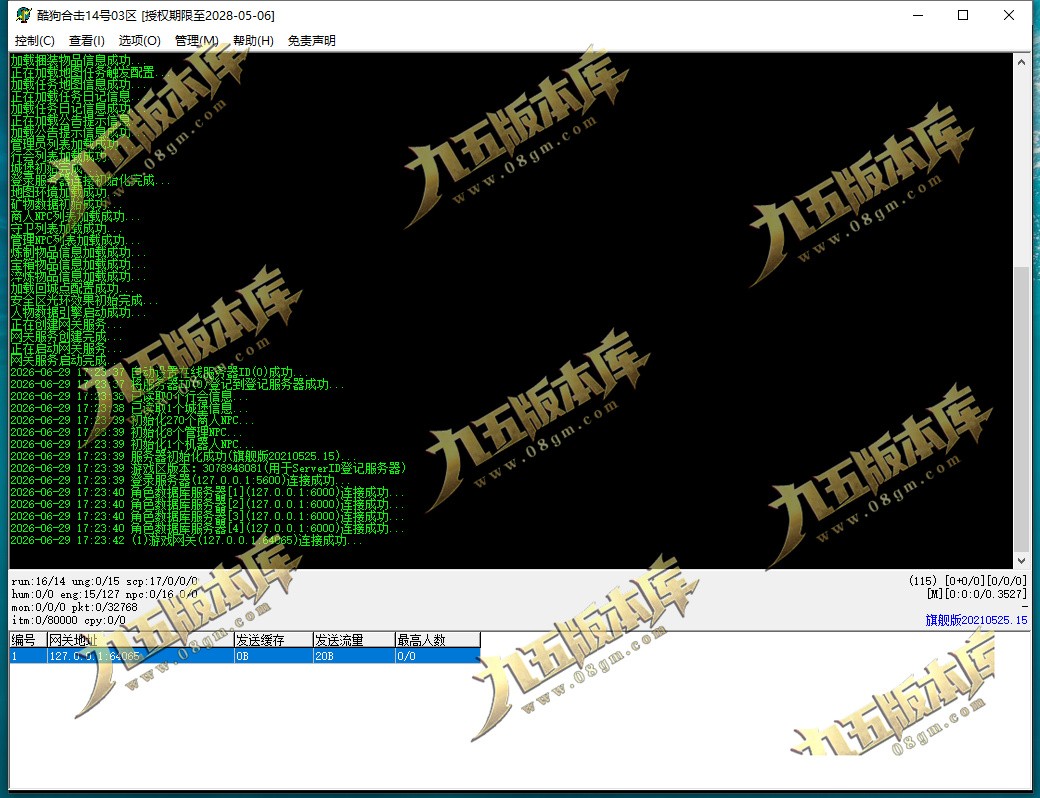Open the 选项(O) menu
The width and height of the screenshot is (1040, 798).
tap(139, 40)
